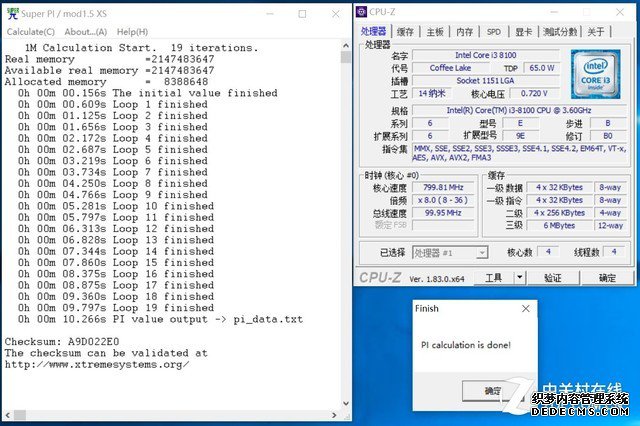Click the 'Allocated memory = 8388648' line
Screen dimensions: 640x426
click(107, 82)
